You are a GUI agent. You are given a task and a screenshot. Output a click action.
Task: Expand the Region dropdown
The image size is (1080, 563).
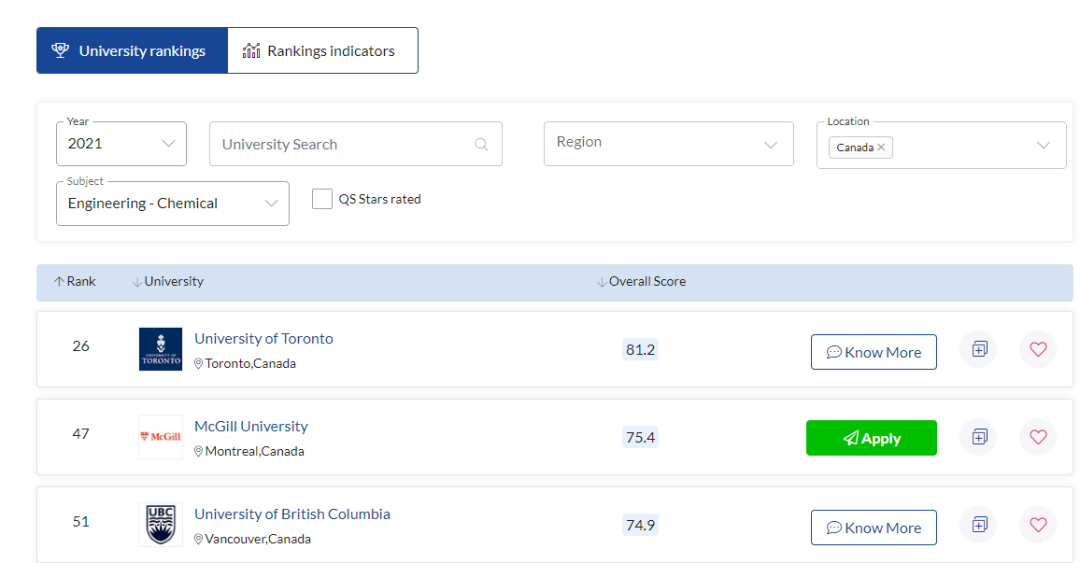pos(668,143)
